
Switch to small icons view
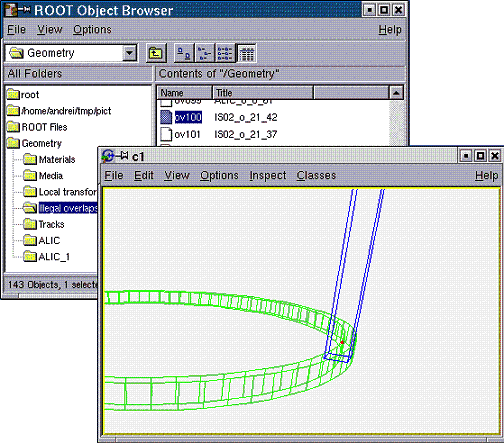[204, 53]
